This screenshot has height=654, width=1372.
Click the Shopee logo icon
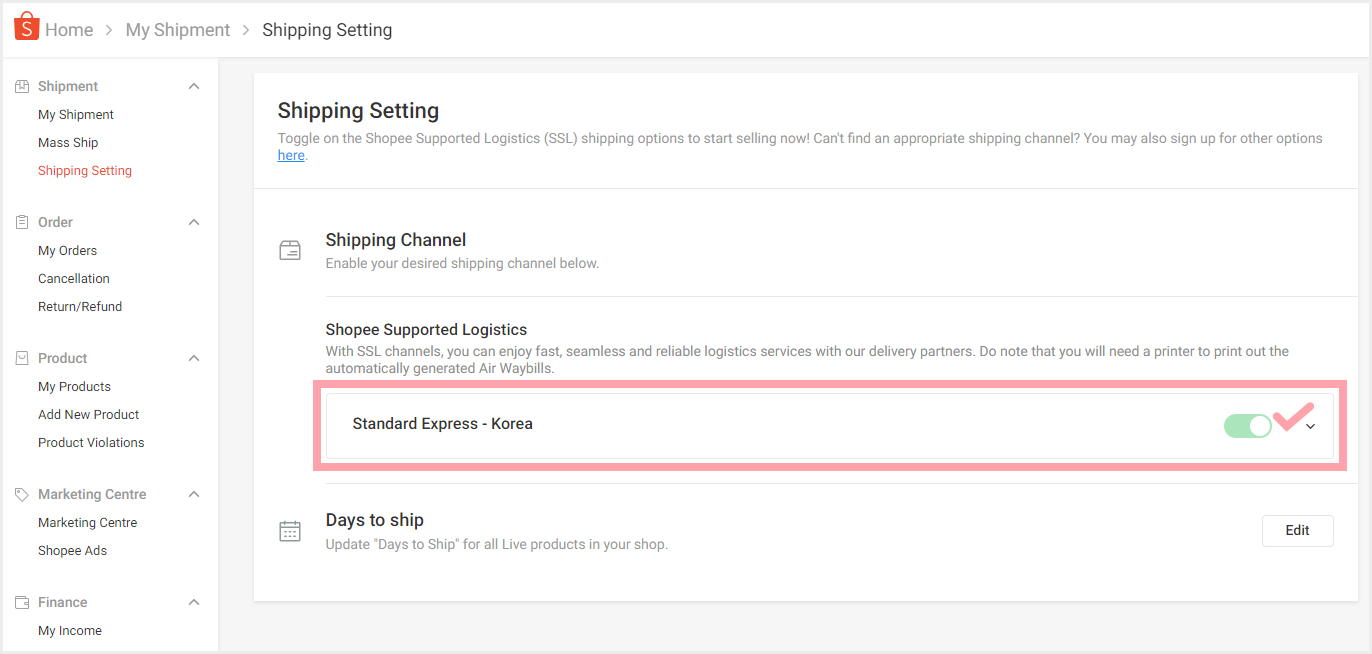26,27
